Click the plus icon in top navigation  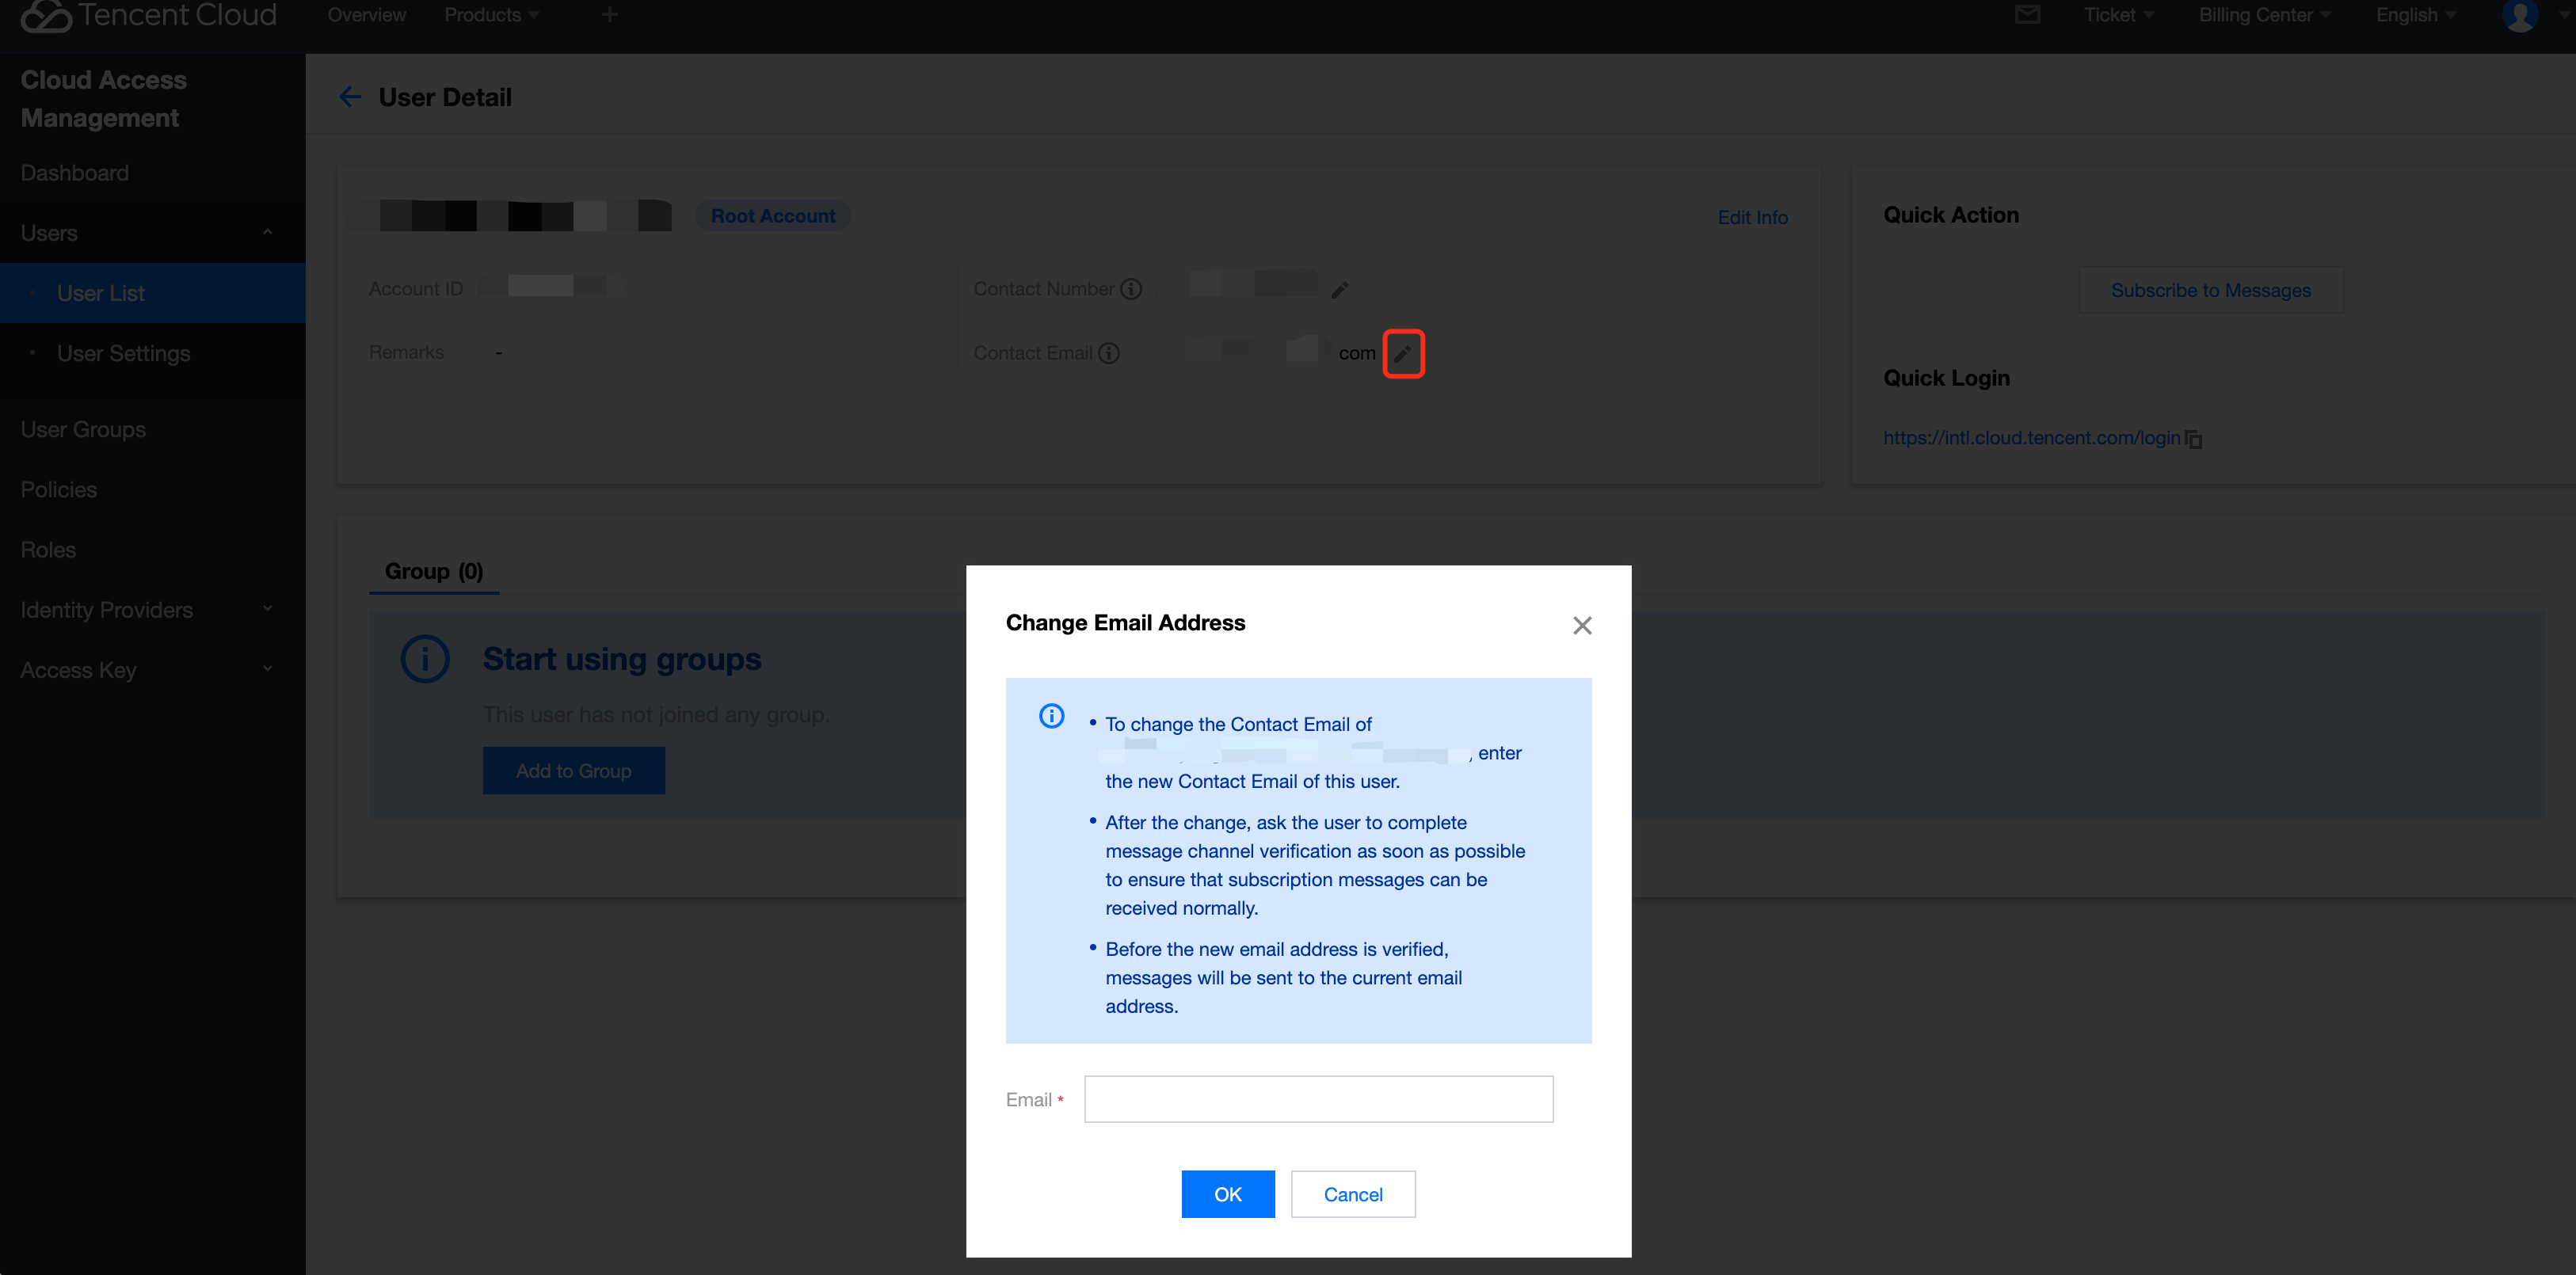pos(609,15)
